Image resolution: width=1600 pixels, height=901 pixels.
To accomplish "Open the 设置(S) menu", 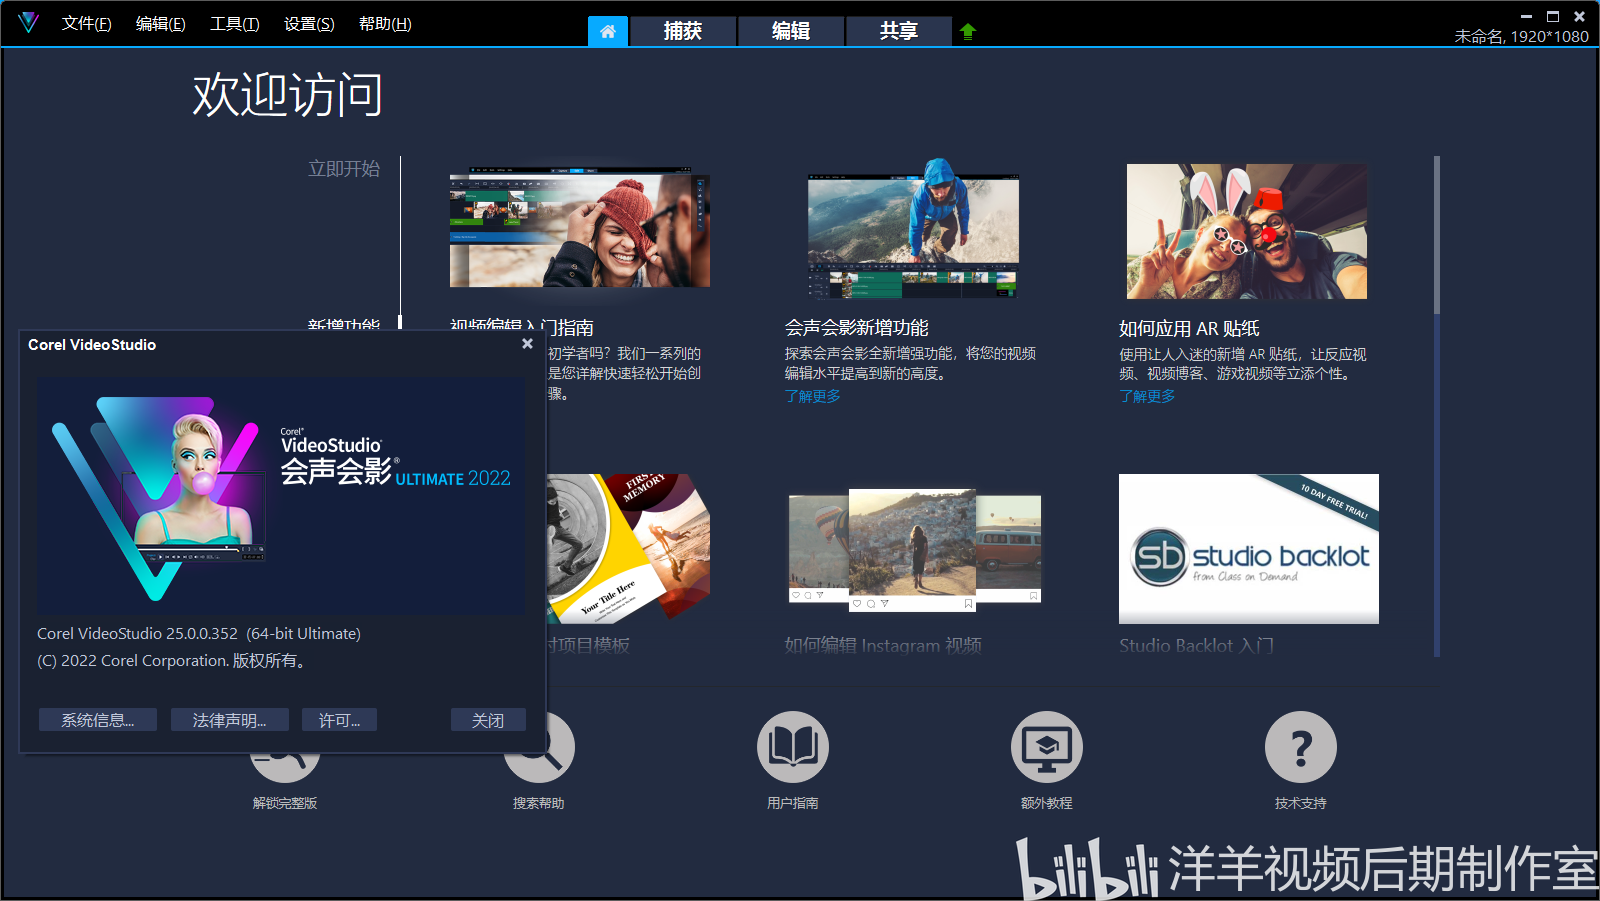I will coord(309,24).
